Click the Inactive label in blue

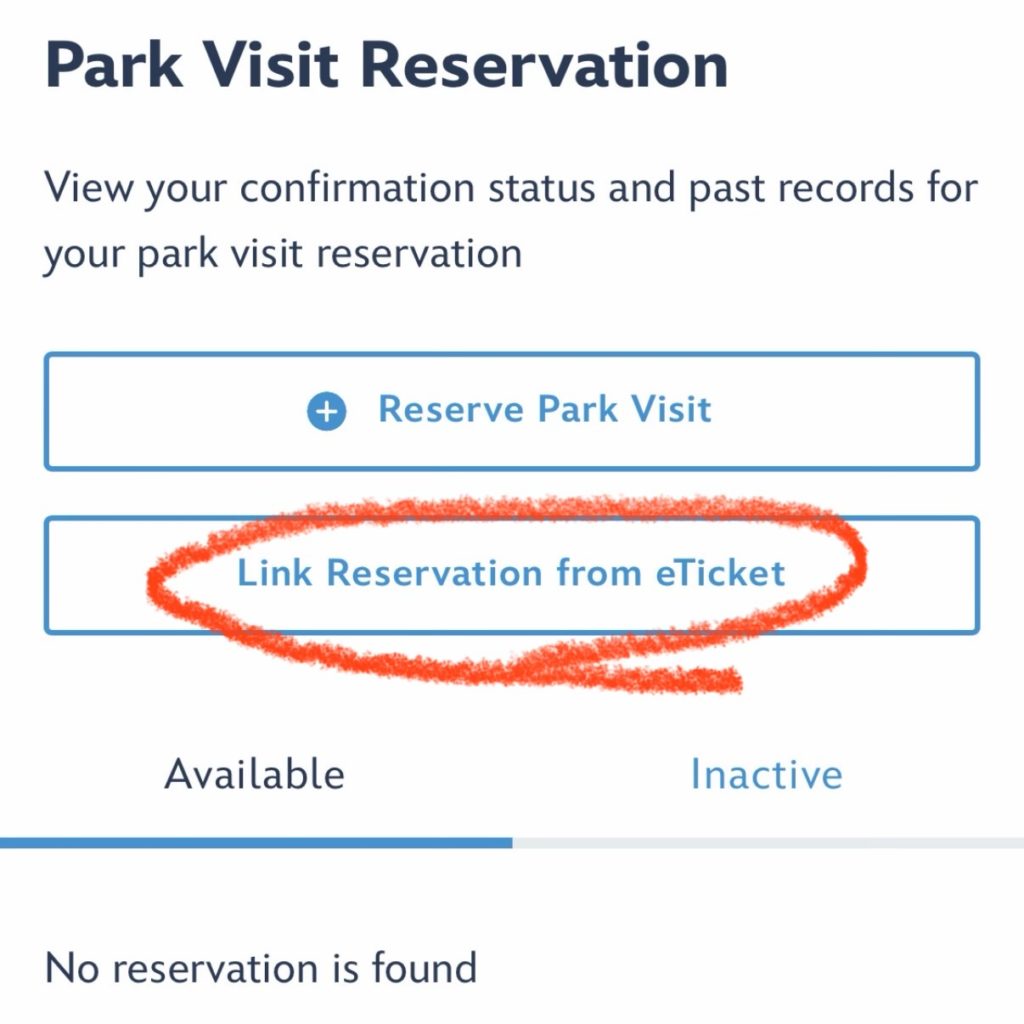point(767,773)
